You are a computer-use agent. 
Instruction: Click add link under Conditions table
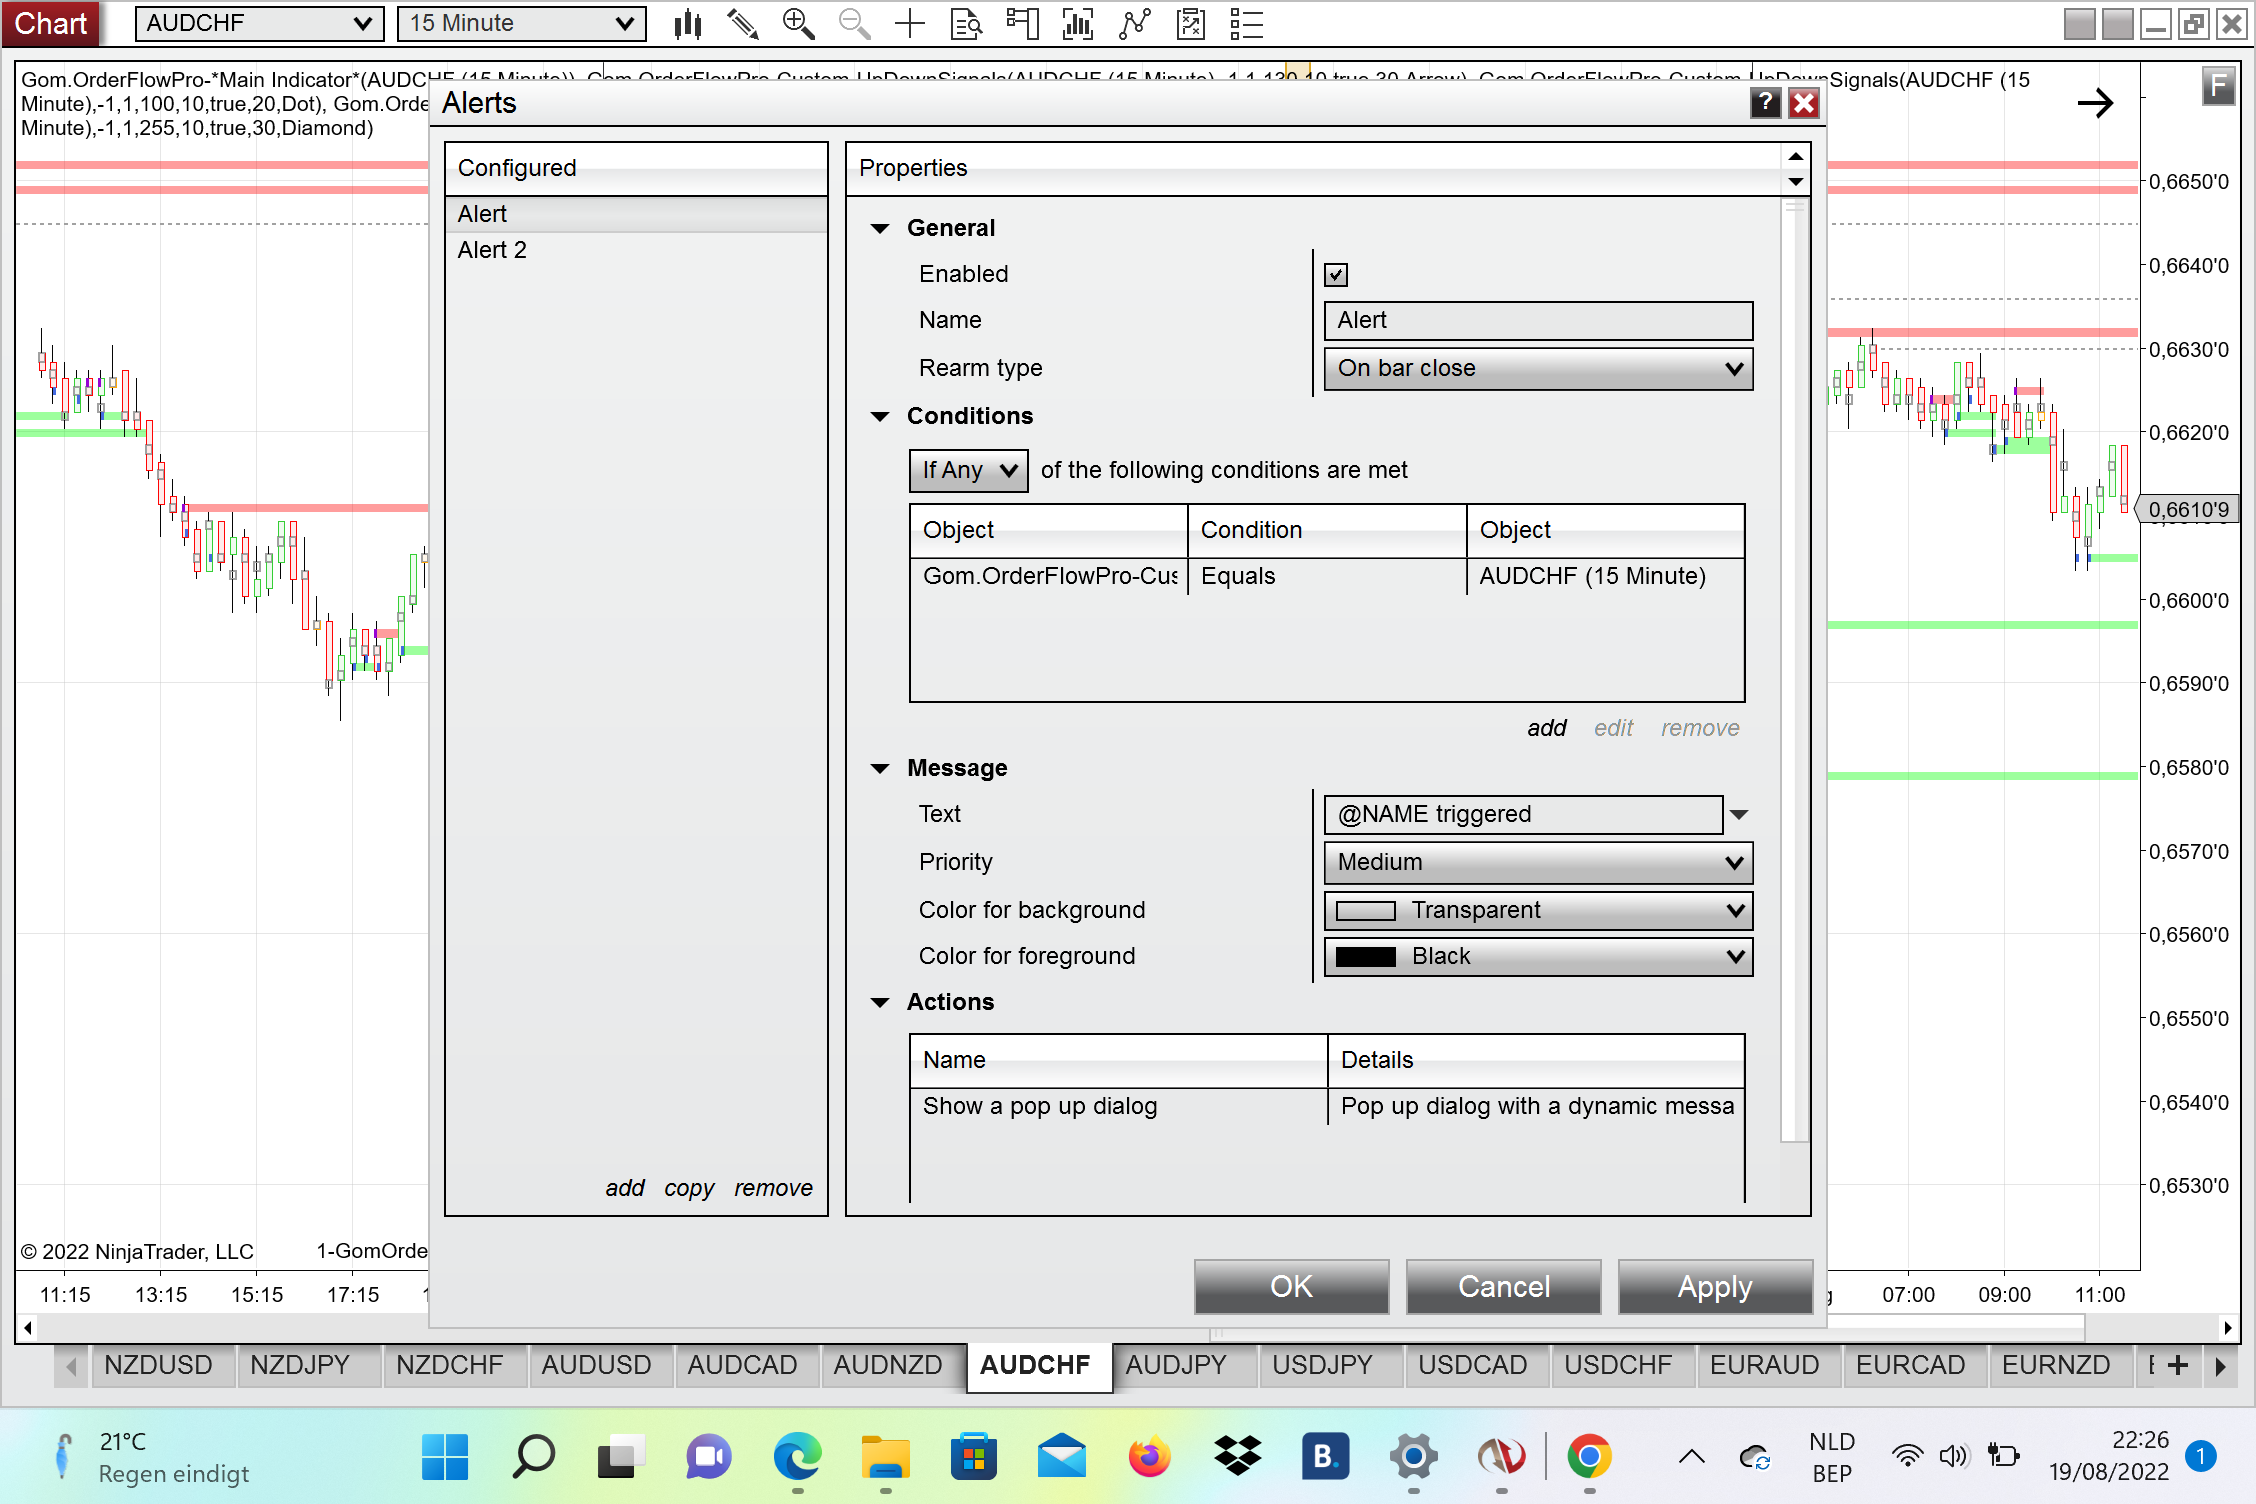1546,728
